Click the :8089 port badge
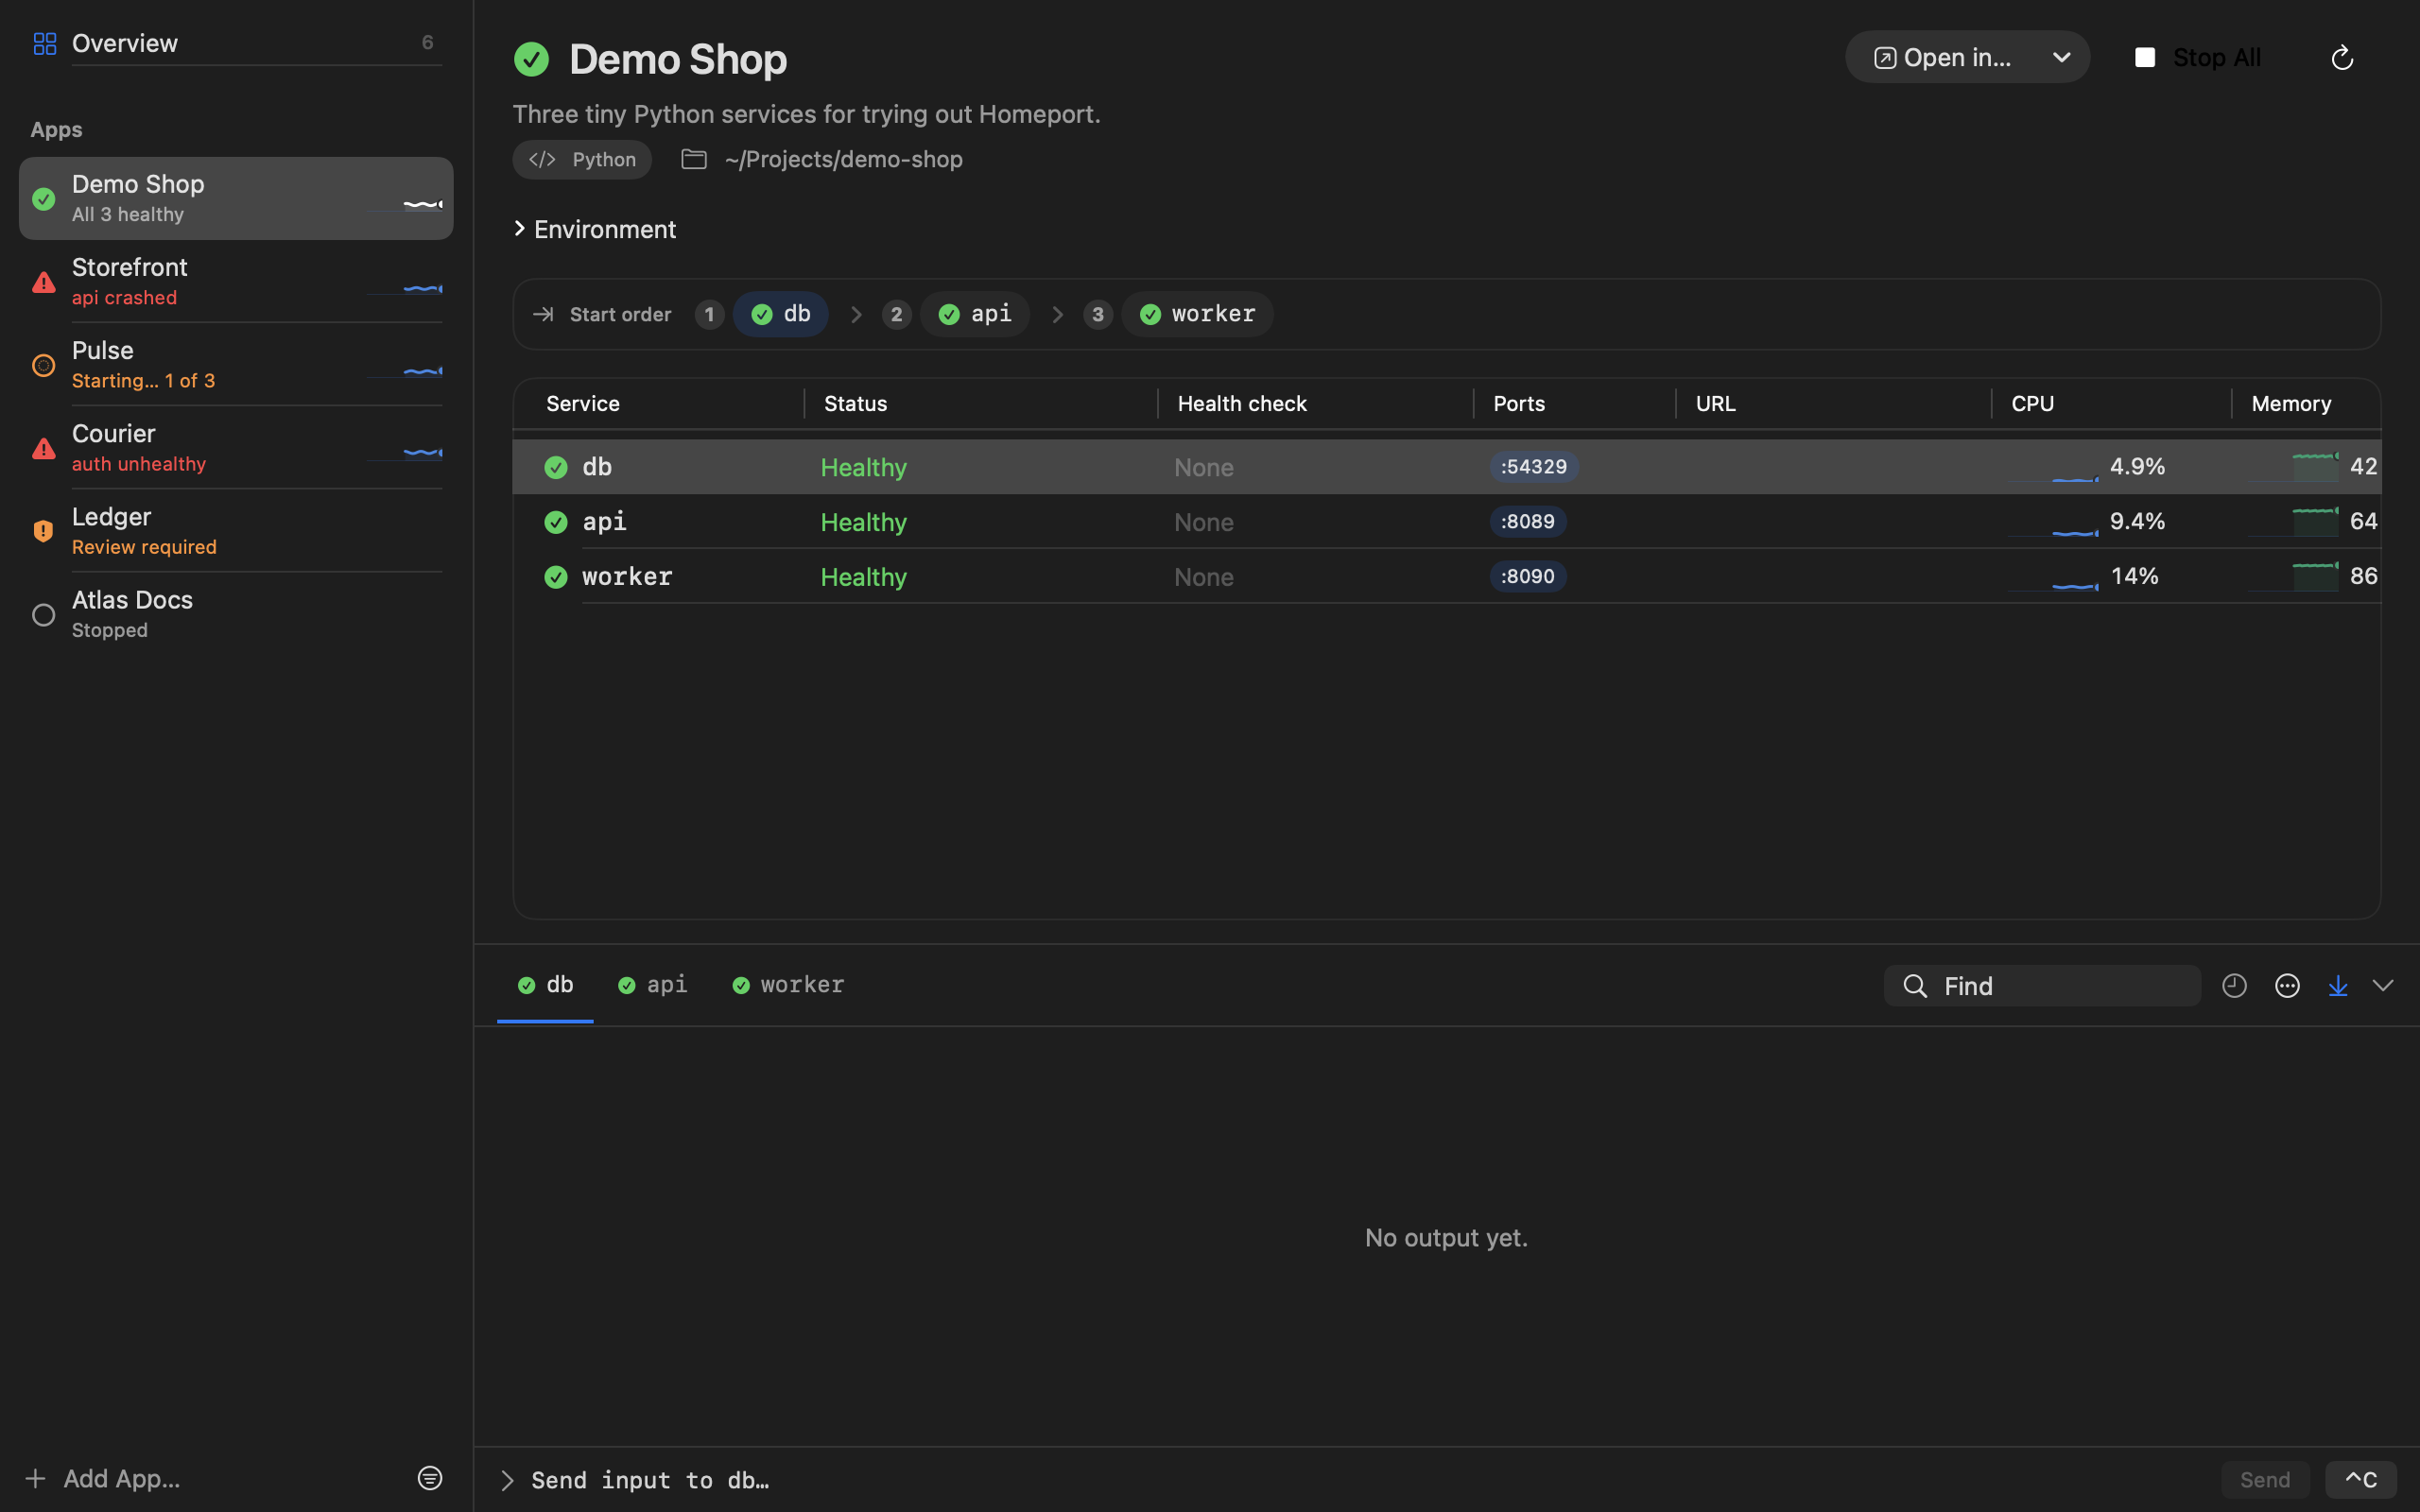 click(1528, 522)
